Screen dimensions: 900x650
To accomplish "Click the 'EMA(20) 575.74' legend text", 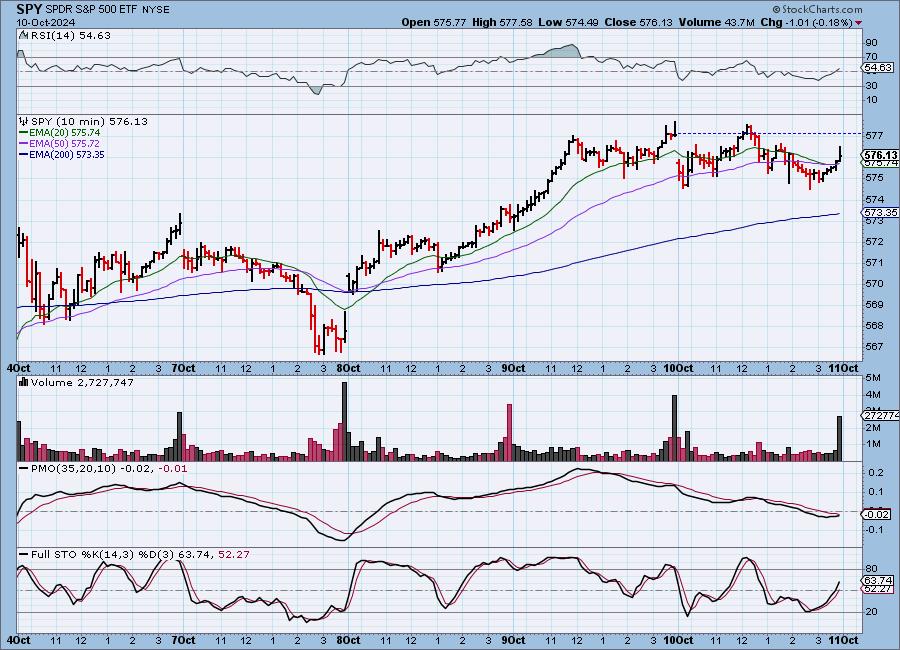I will coord(64,133).
